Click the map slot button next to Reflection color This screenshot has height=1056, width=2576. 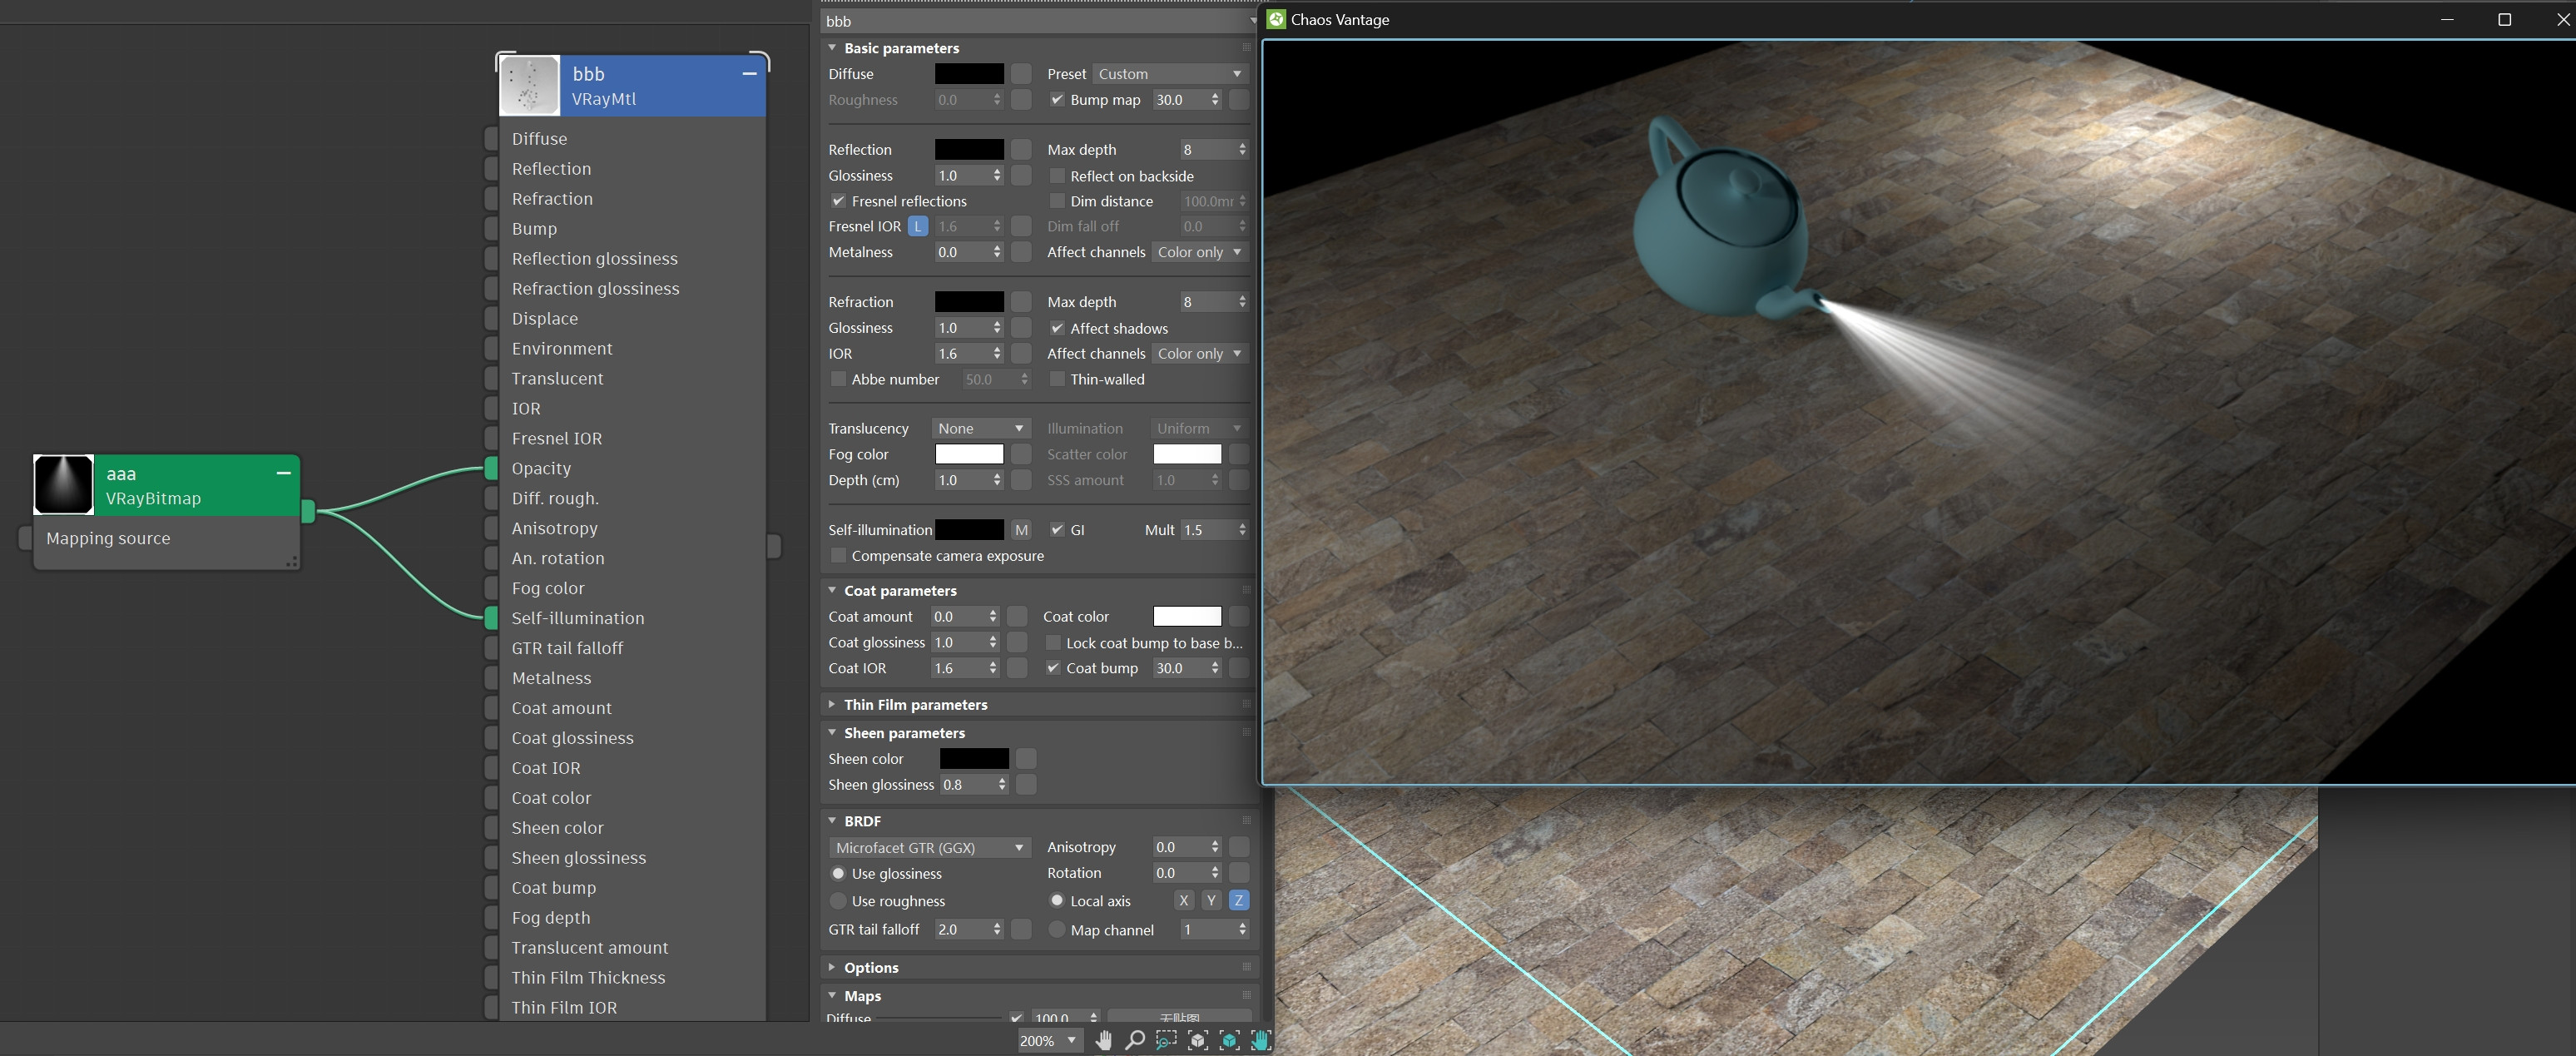click(x=1021, y=149)
